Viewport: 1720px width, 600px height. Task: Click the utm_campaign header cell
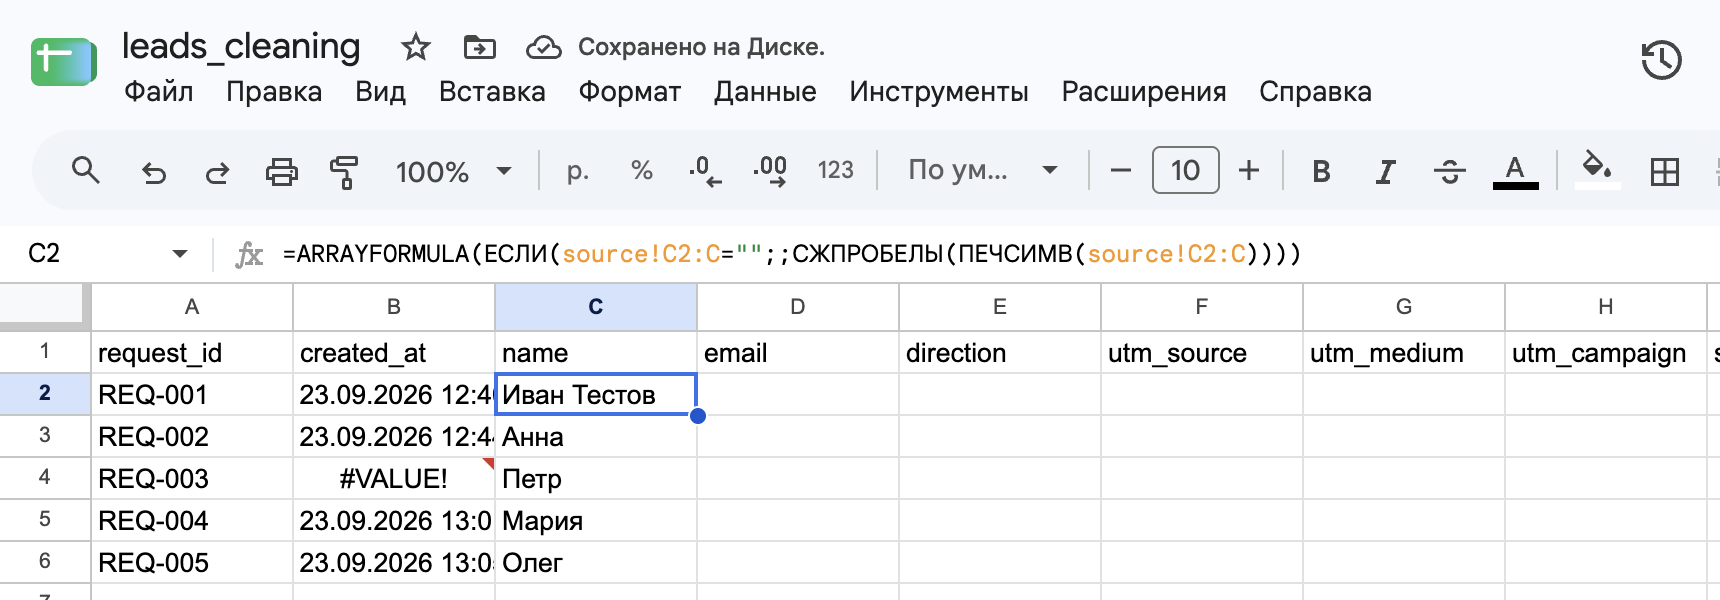click(x=1606, y=352)
